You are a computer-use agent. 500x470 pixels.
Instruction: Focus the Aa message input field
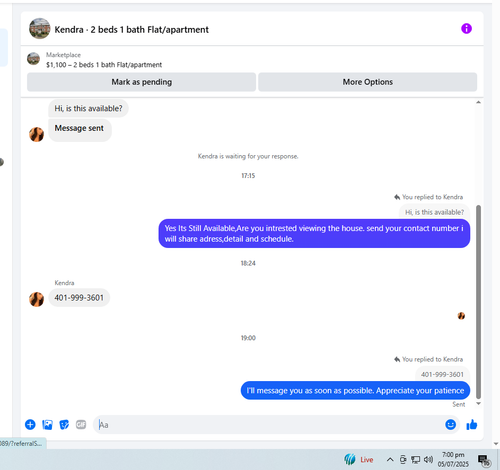pyautogui.click(x=268, y=424)
